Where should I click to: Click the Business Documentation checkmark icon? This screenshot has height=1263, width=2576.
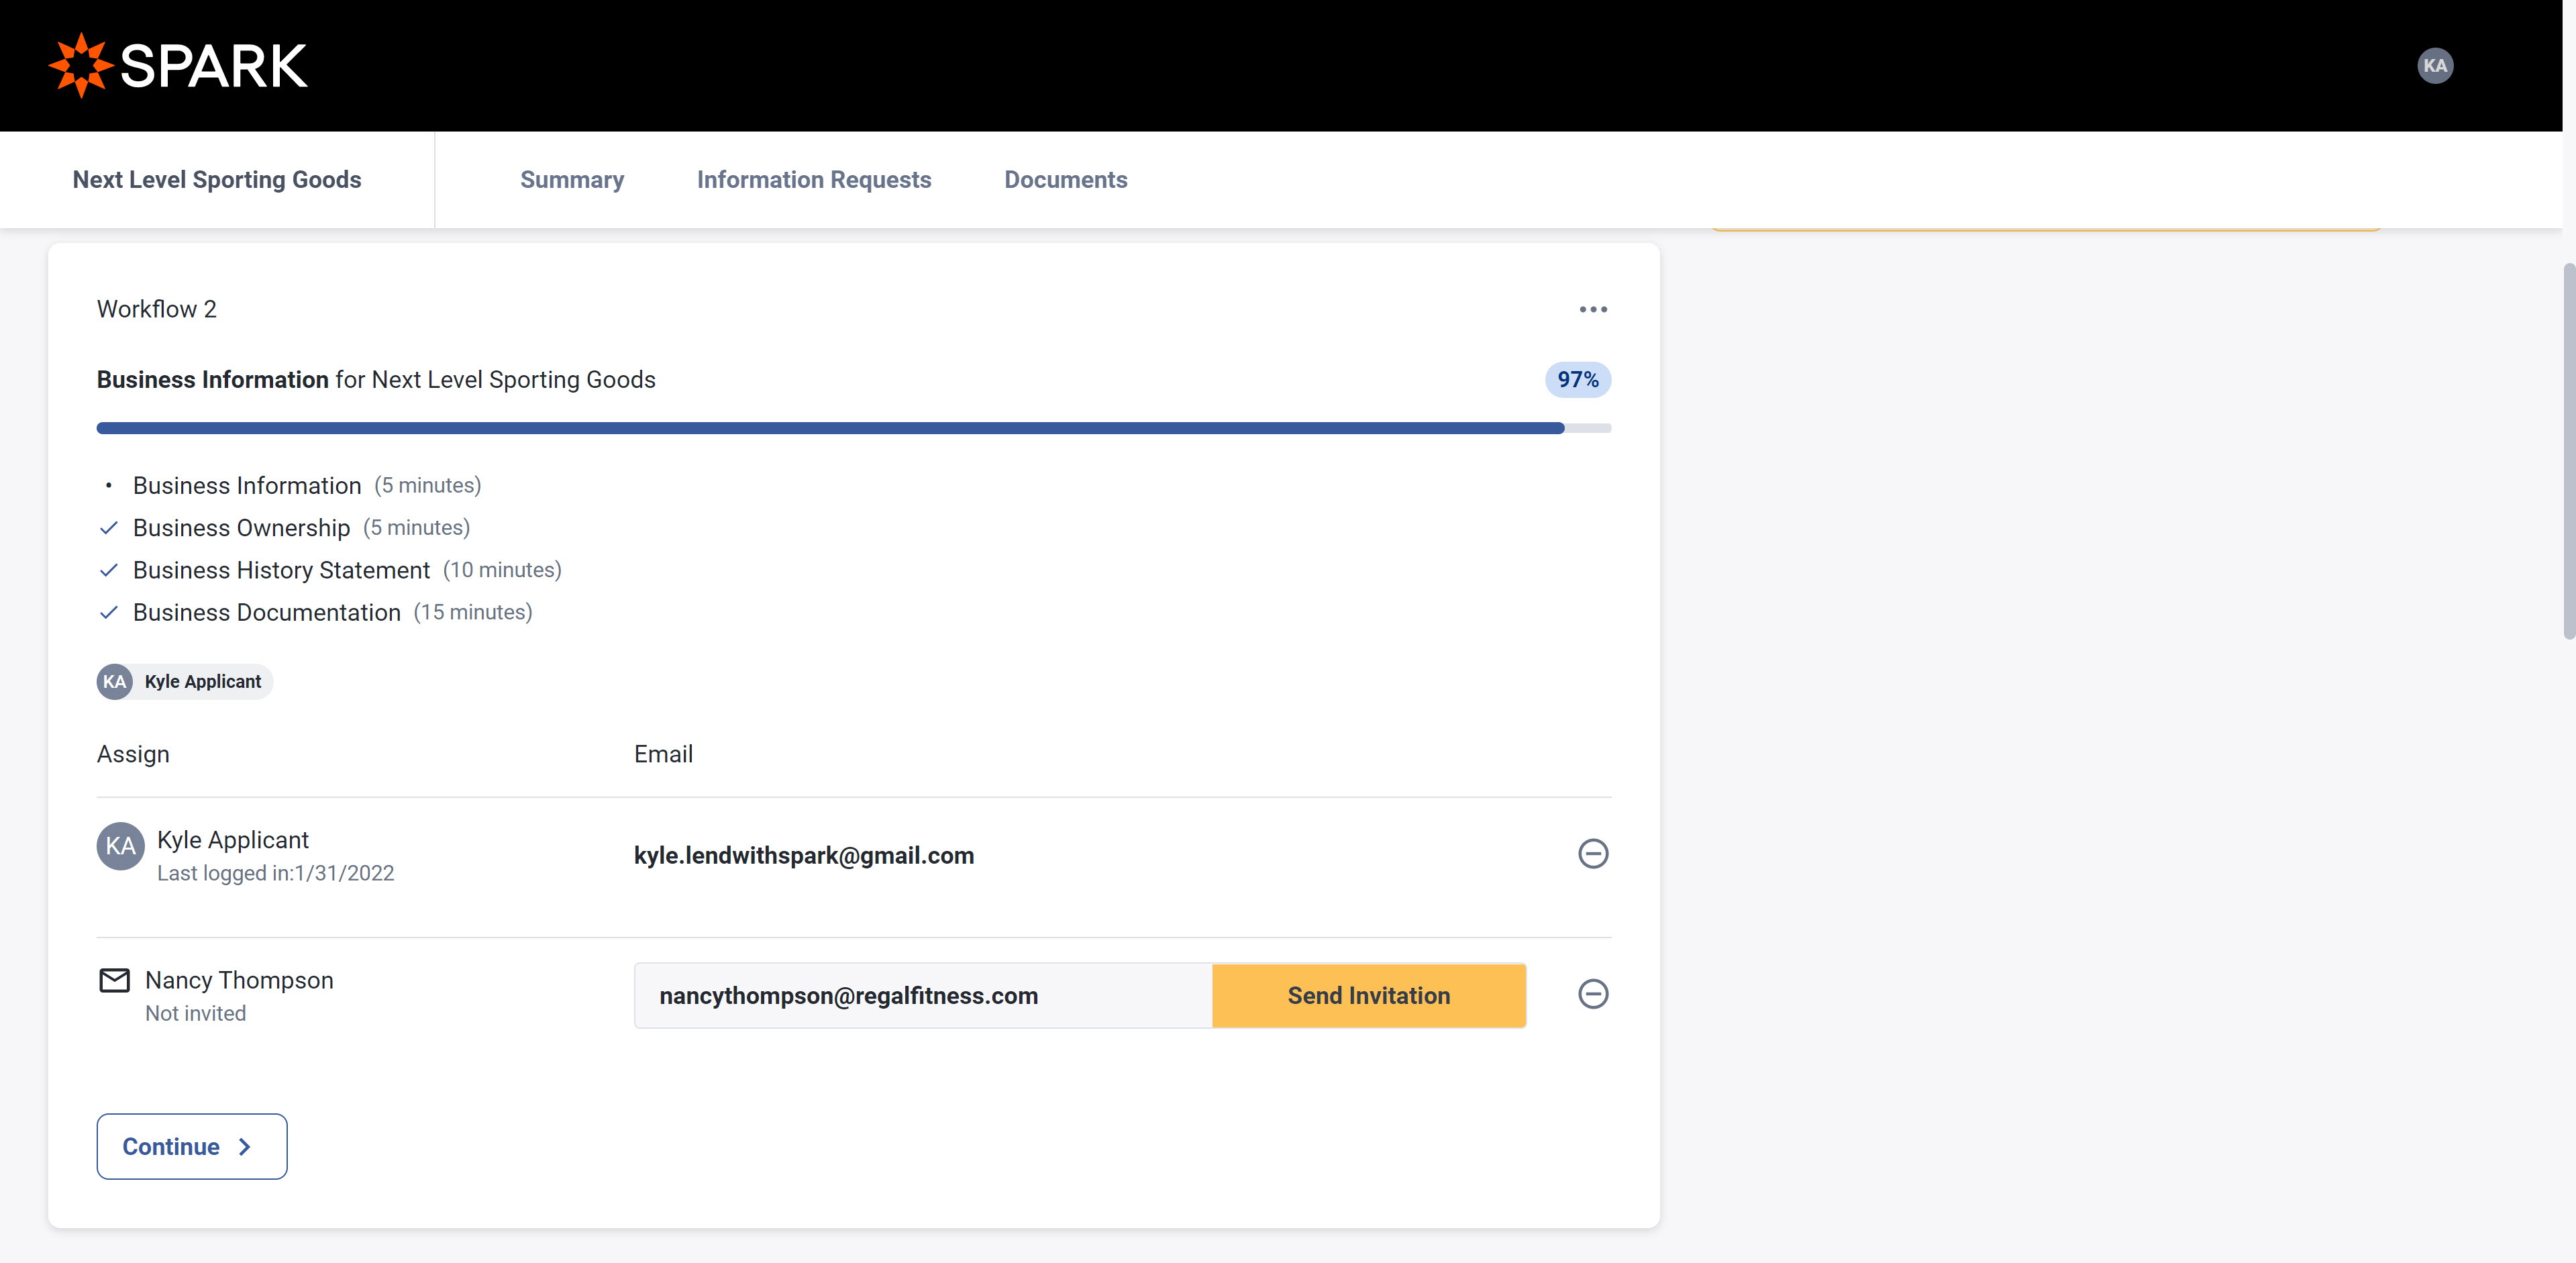[x=108, y=612]
